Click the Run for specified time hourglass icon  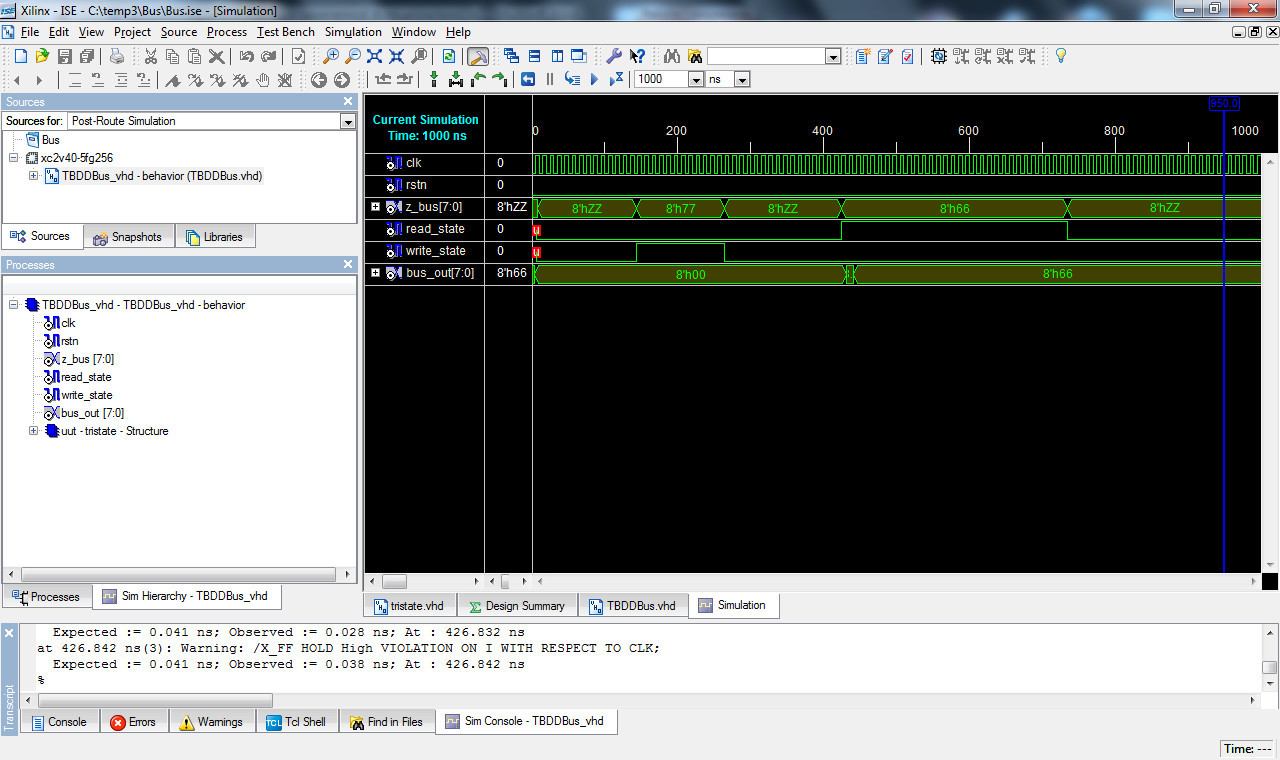tap(616, 79)
